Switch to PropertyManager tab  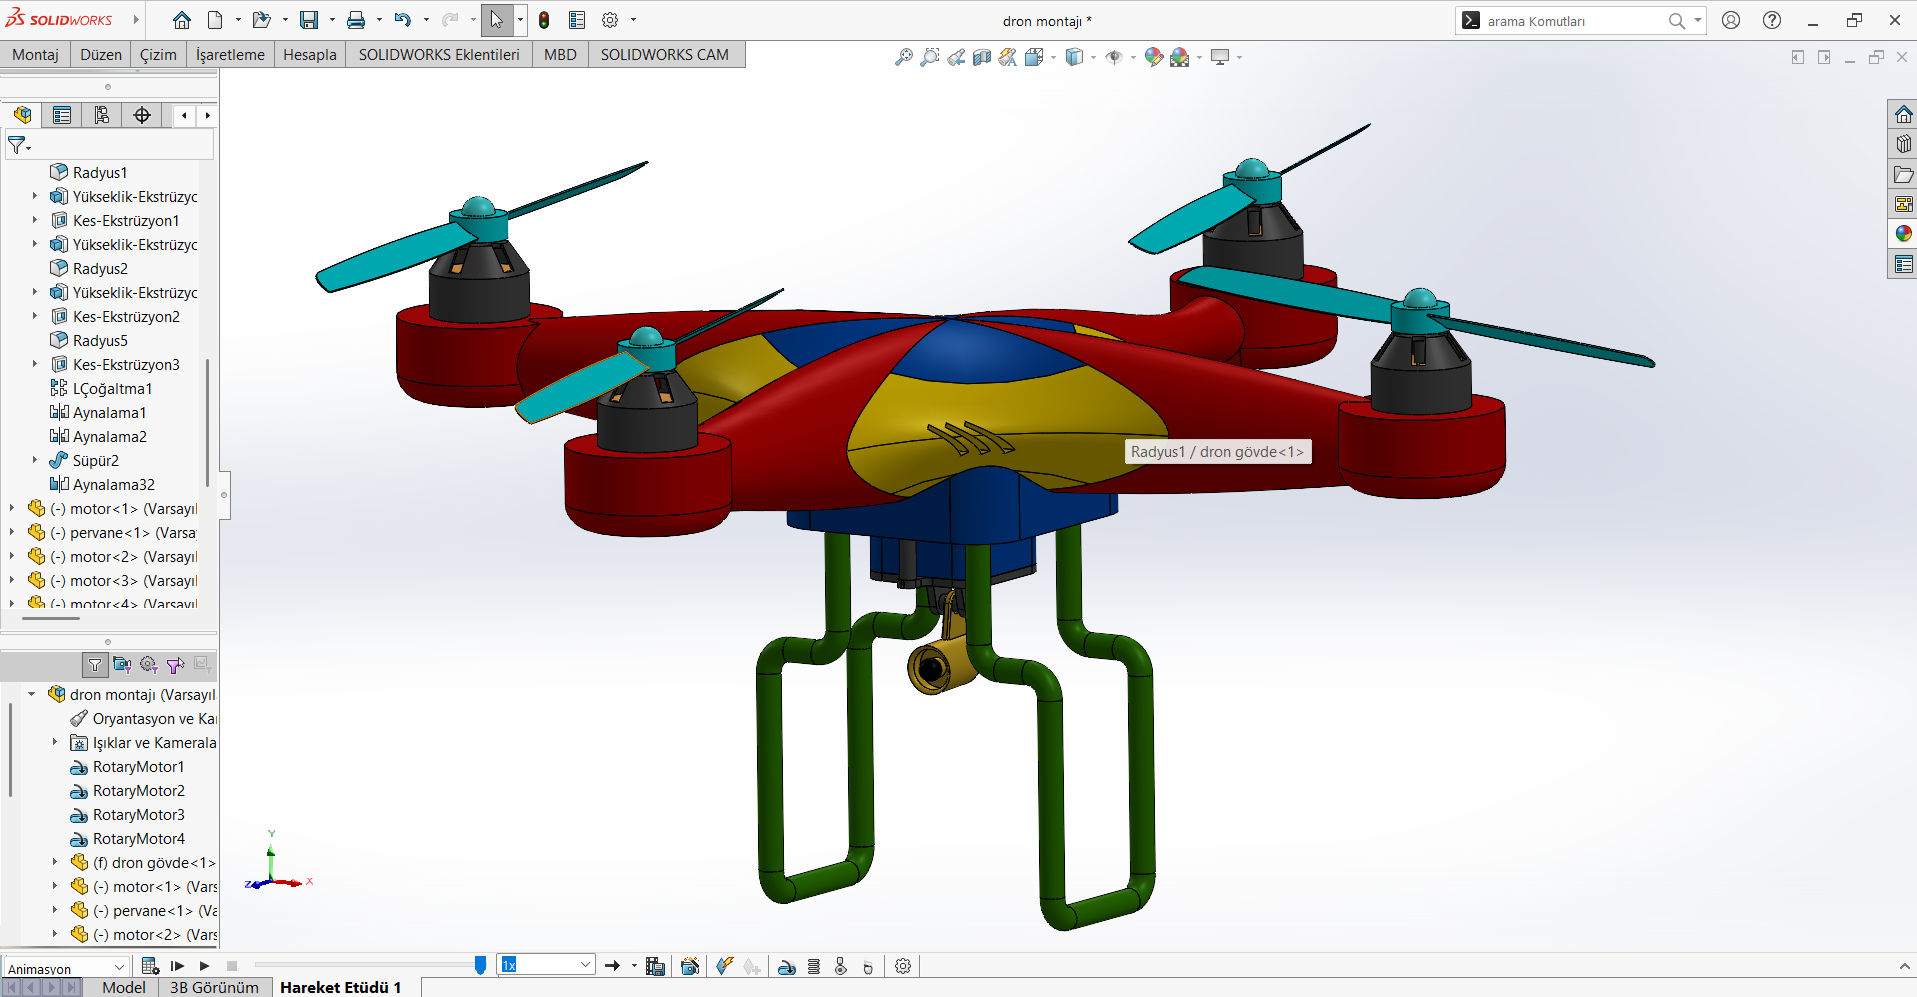(x=62, y=115)
